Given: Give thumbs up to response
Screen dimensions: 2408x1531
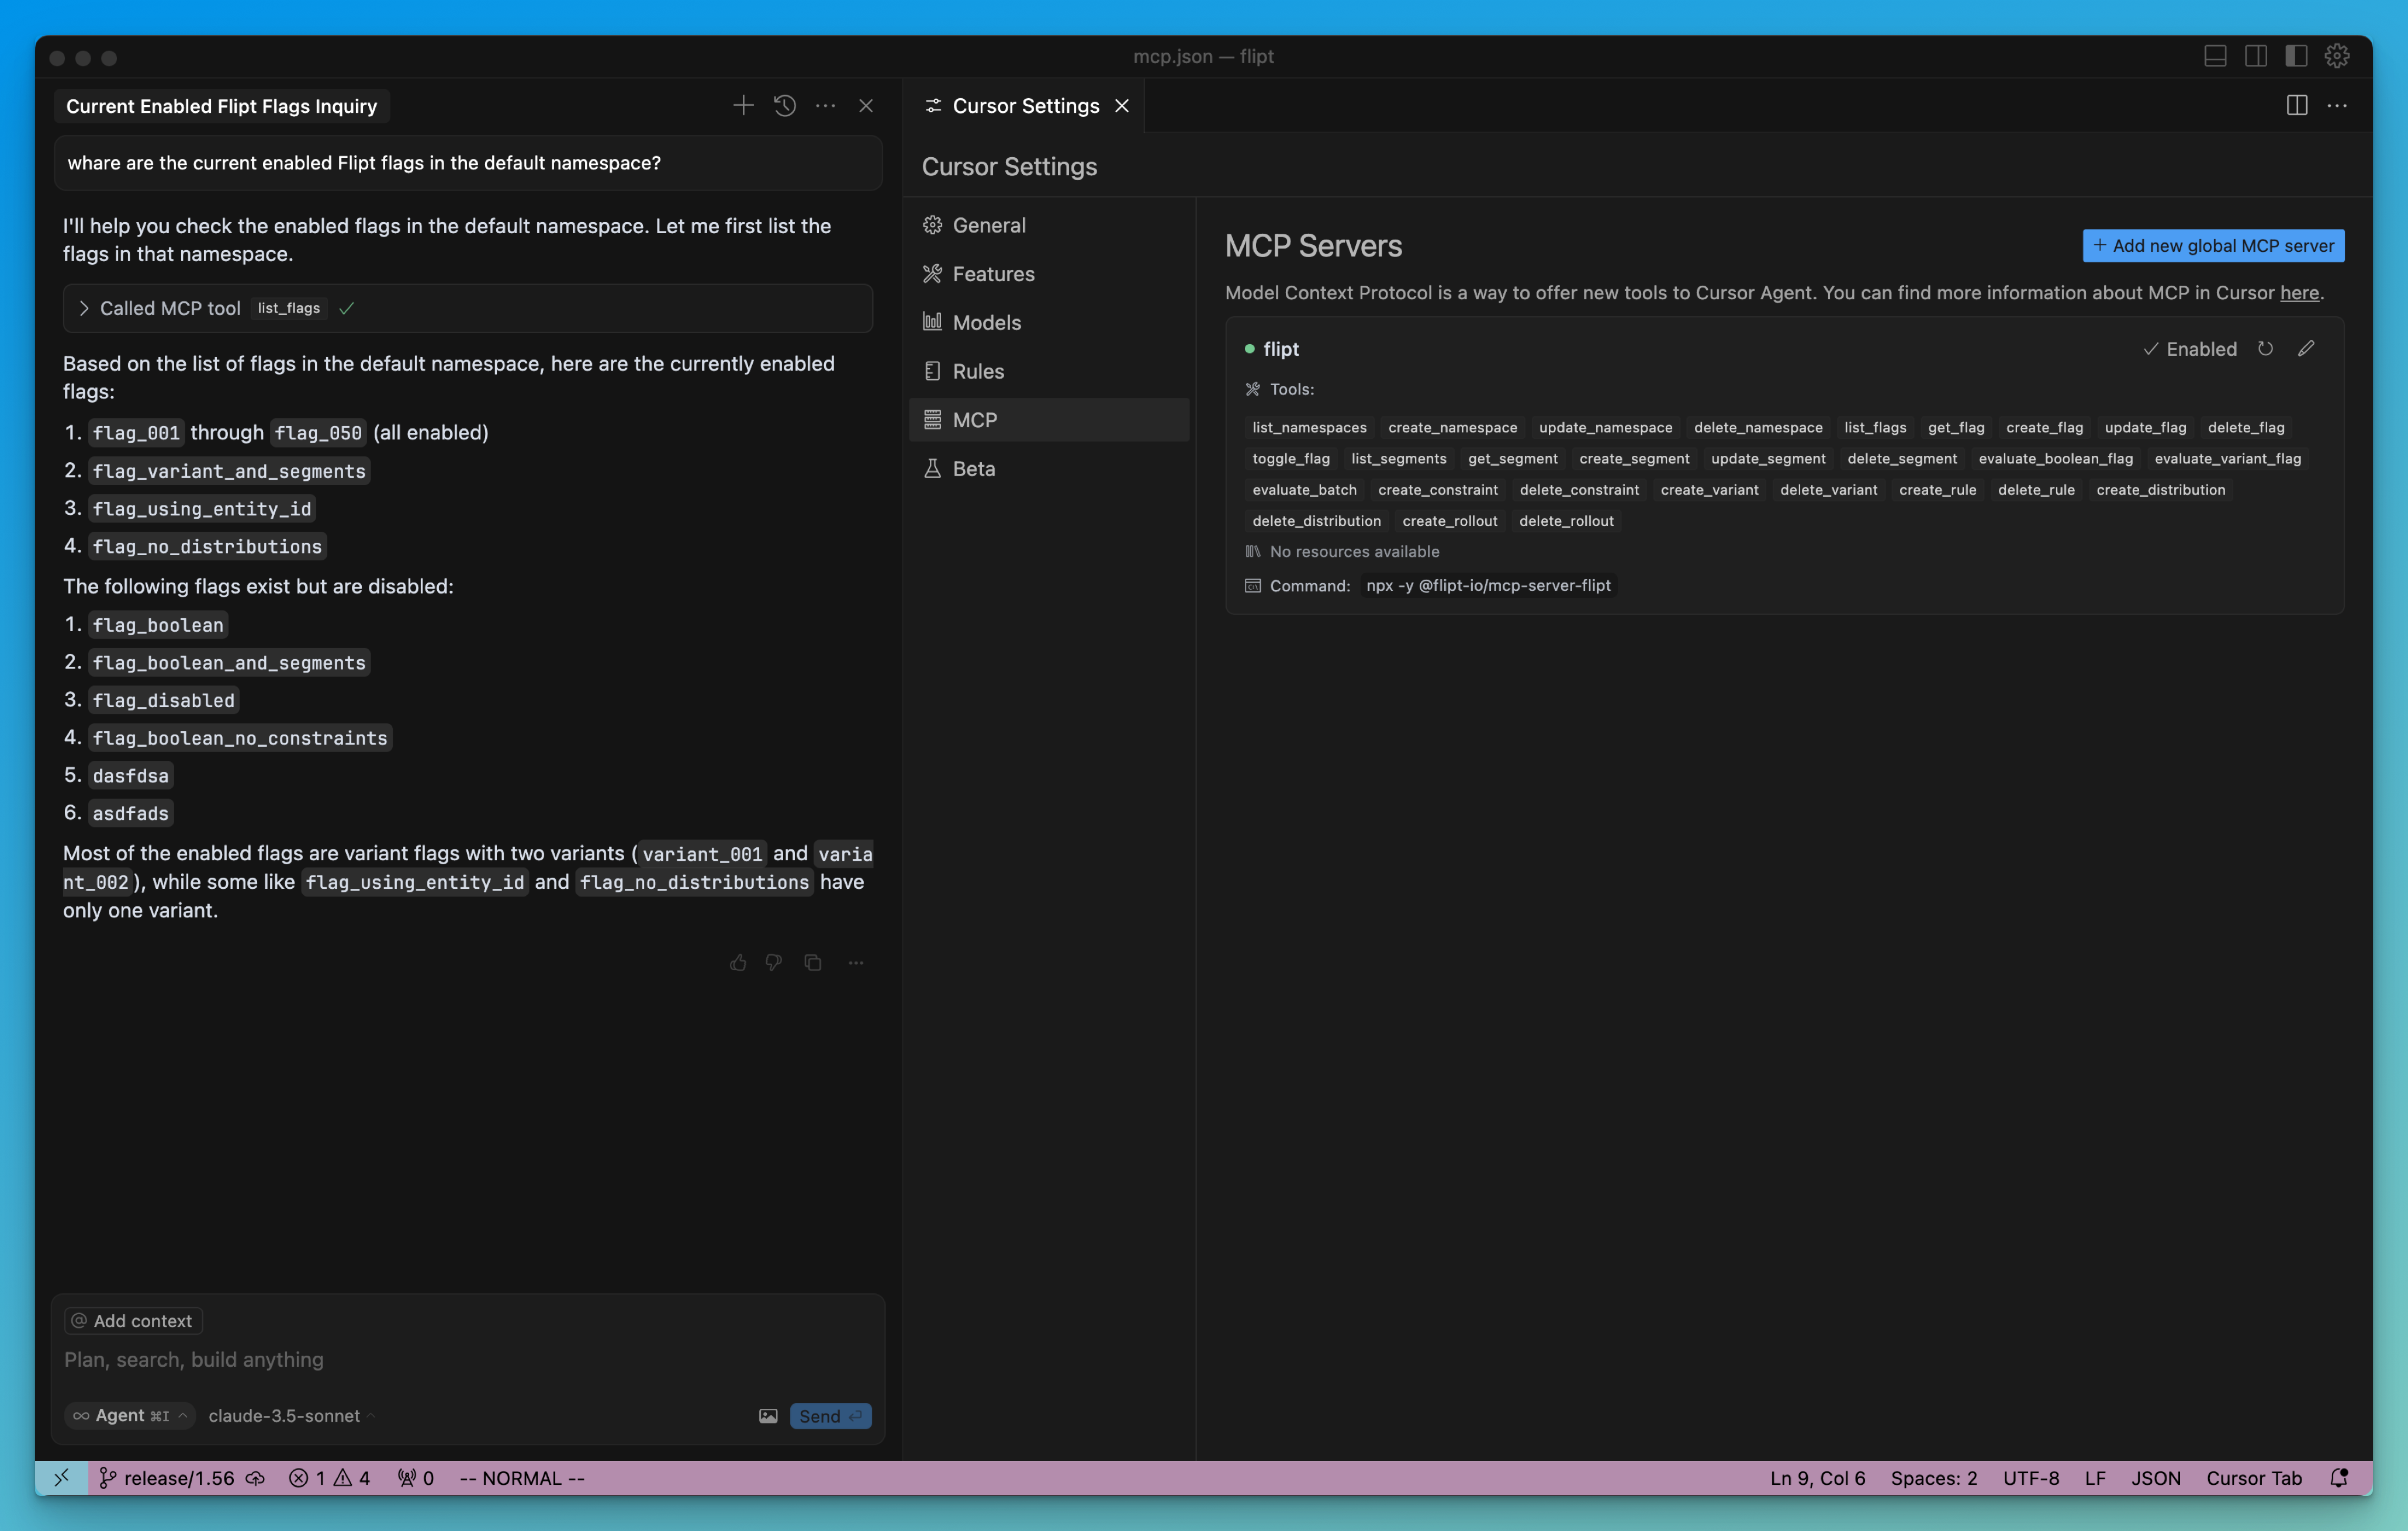Looking at the screenshot, I should tap(738, 963).
